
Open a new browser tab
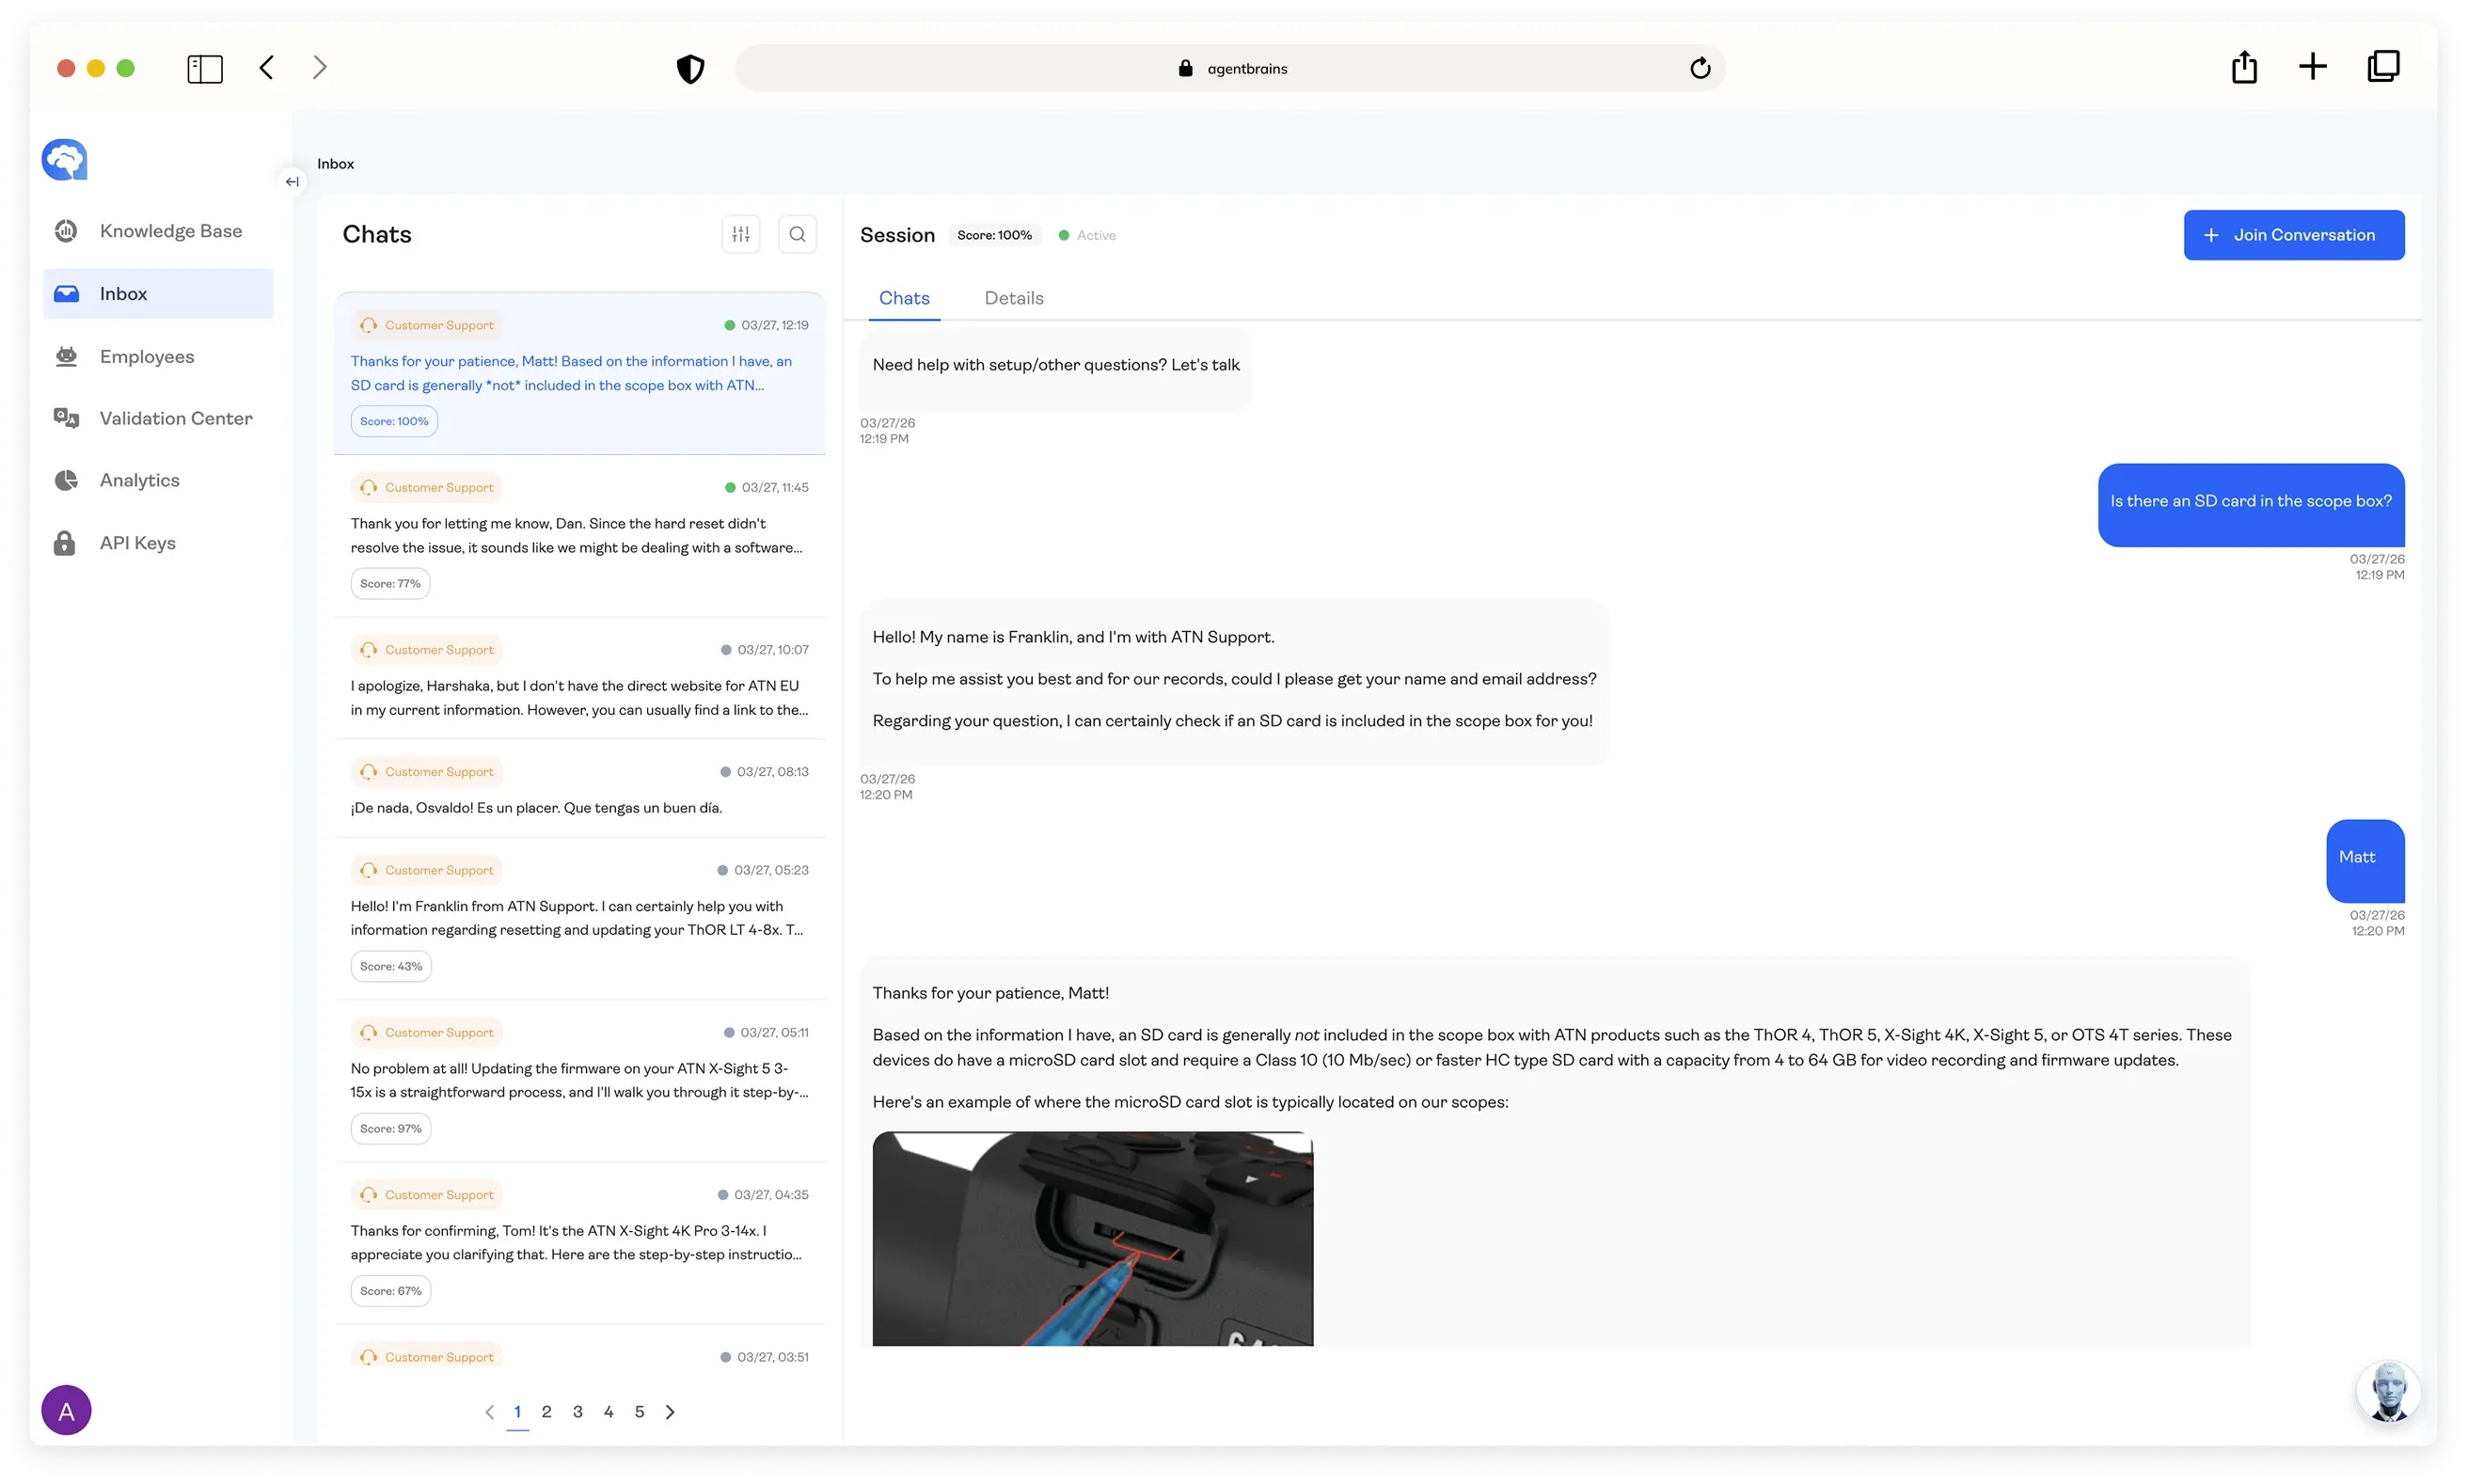point(2312,67)
